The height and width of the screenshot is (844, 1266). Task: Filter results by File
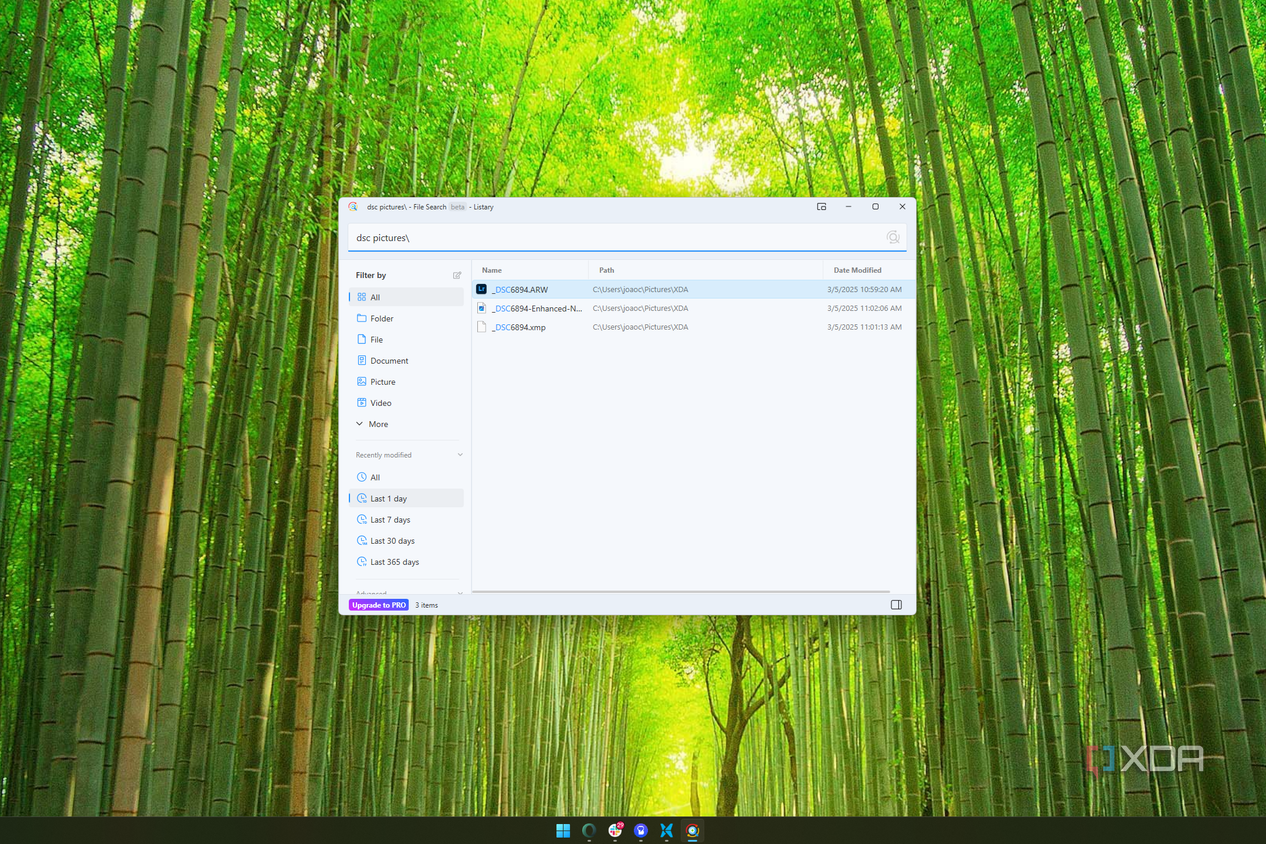pyautogui.click(x=406, y=339)
